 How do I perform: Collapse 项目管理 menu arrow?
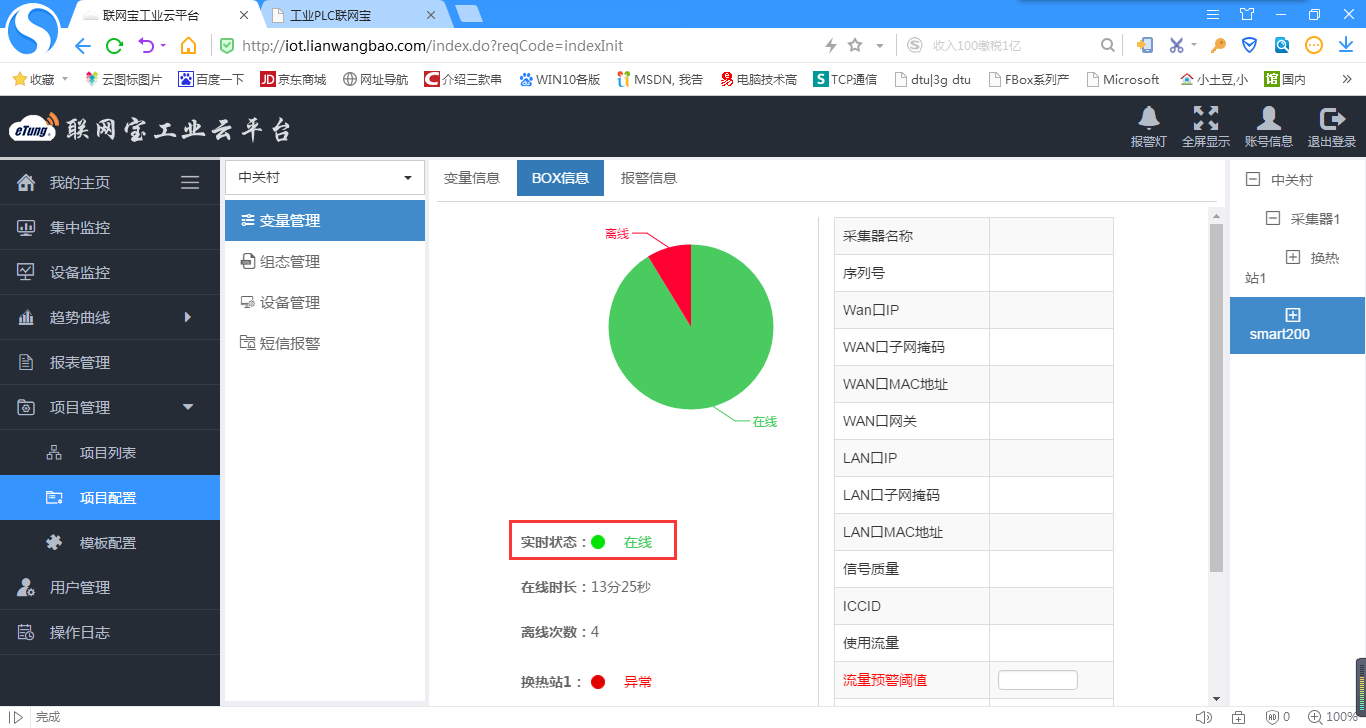pos(188,407)
